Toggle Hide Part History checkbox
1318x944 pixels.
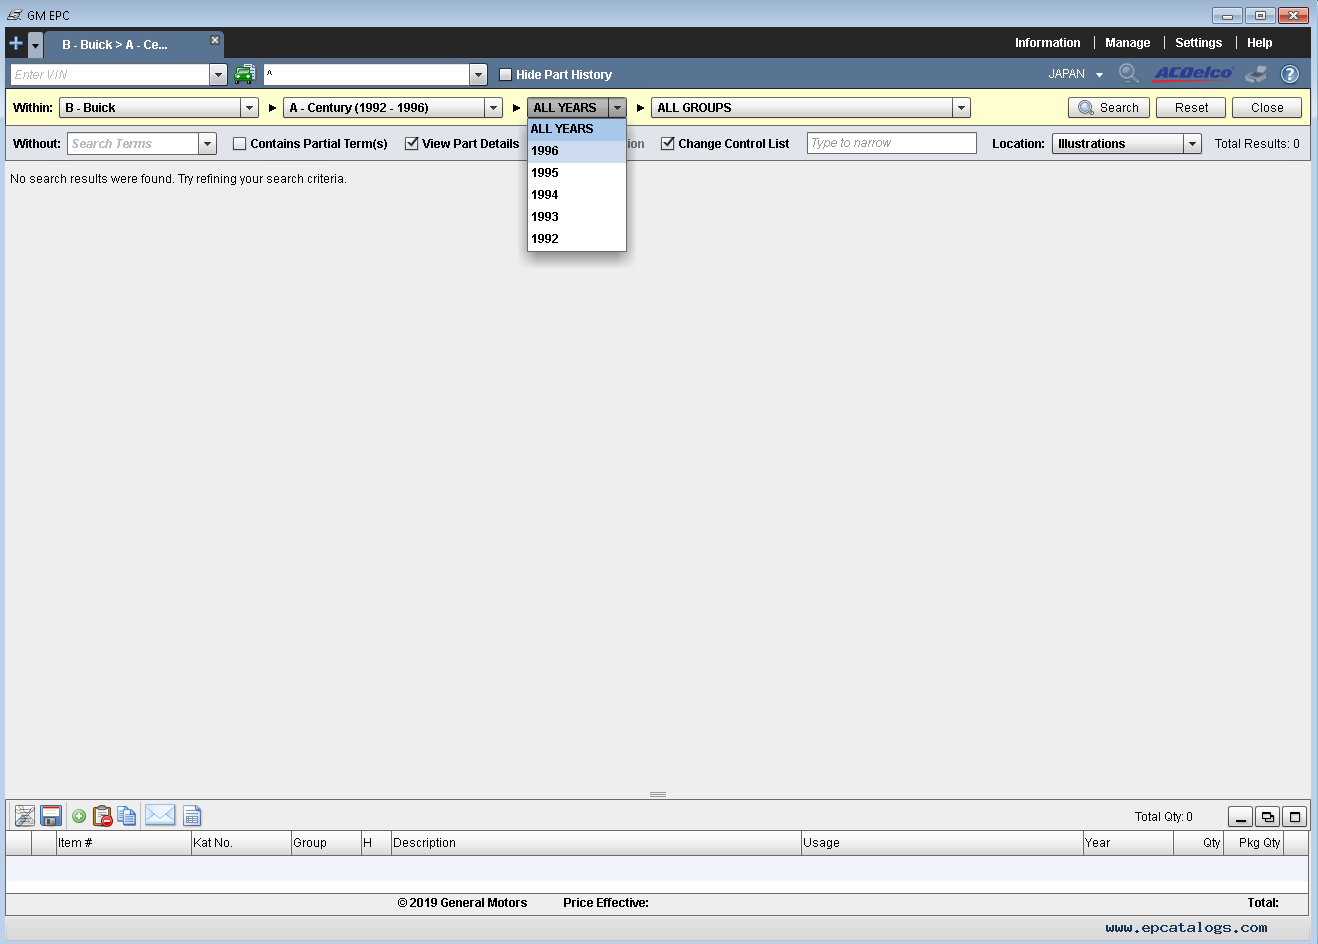pyautogui.click(x=505, y=74)
